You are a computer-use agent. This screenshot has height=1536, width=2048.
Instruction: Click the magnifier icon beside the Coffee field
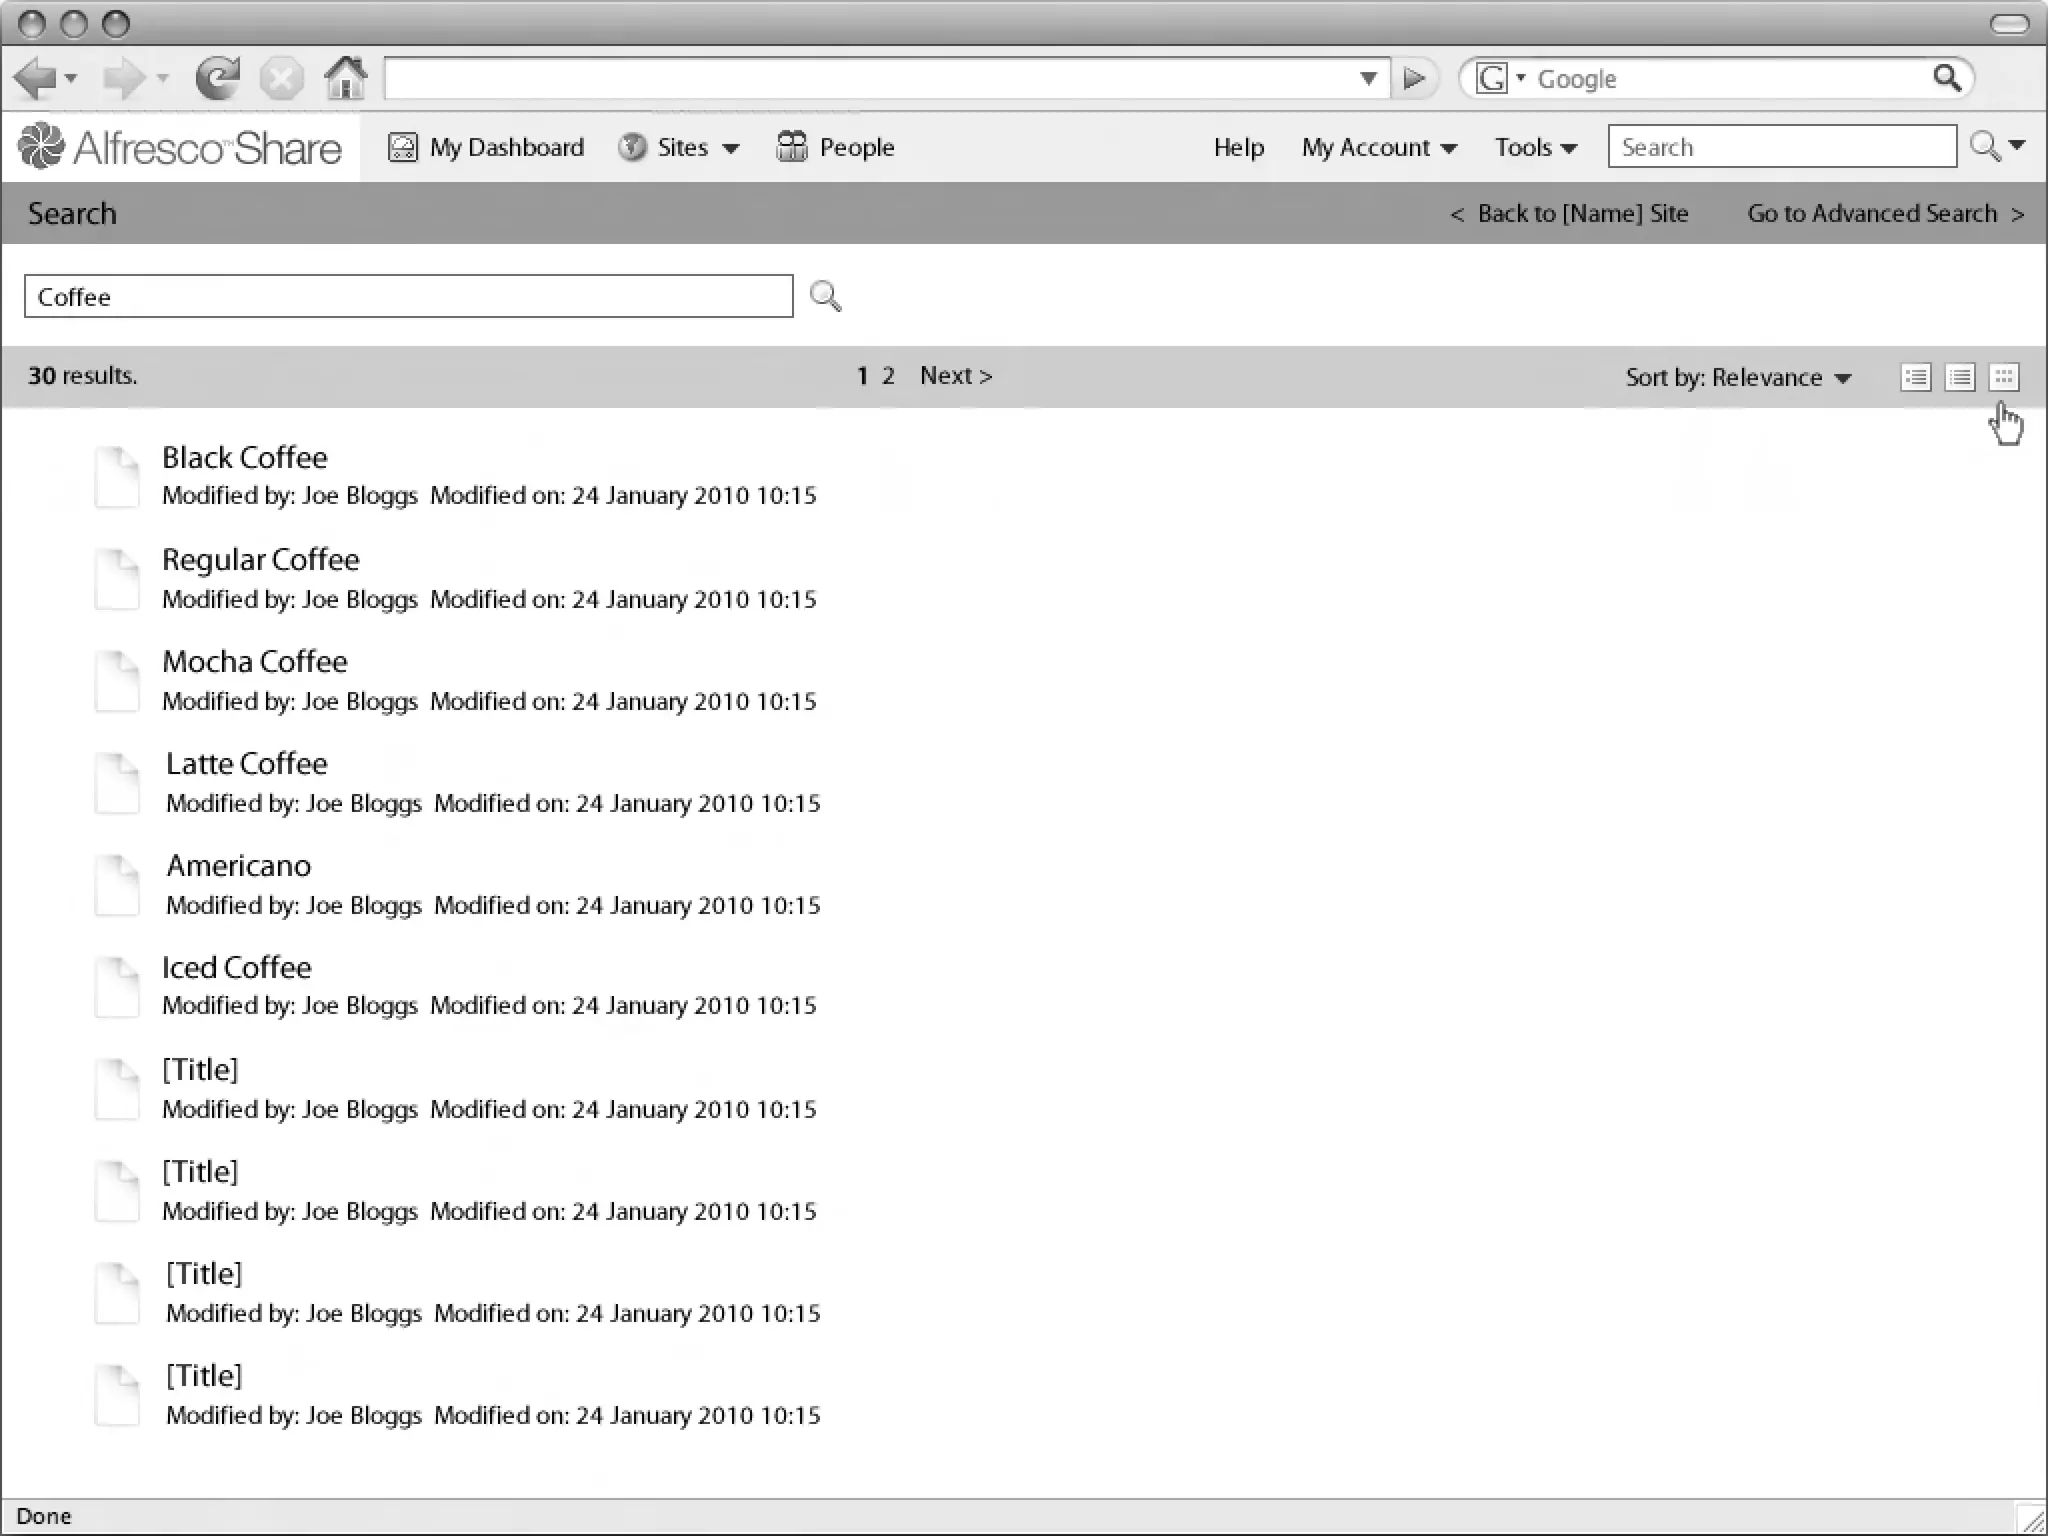(x=825, y=296)
